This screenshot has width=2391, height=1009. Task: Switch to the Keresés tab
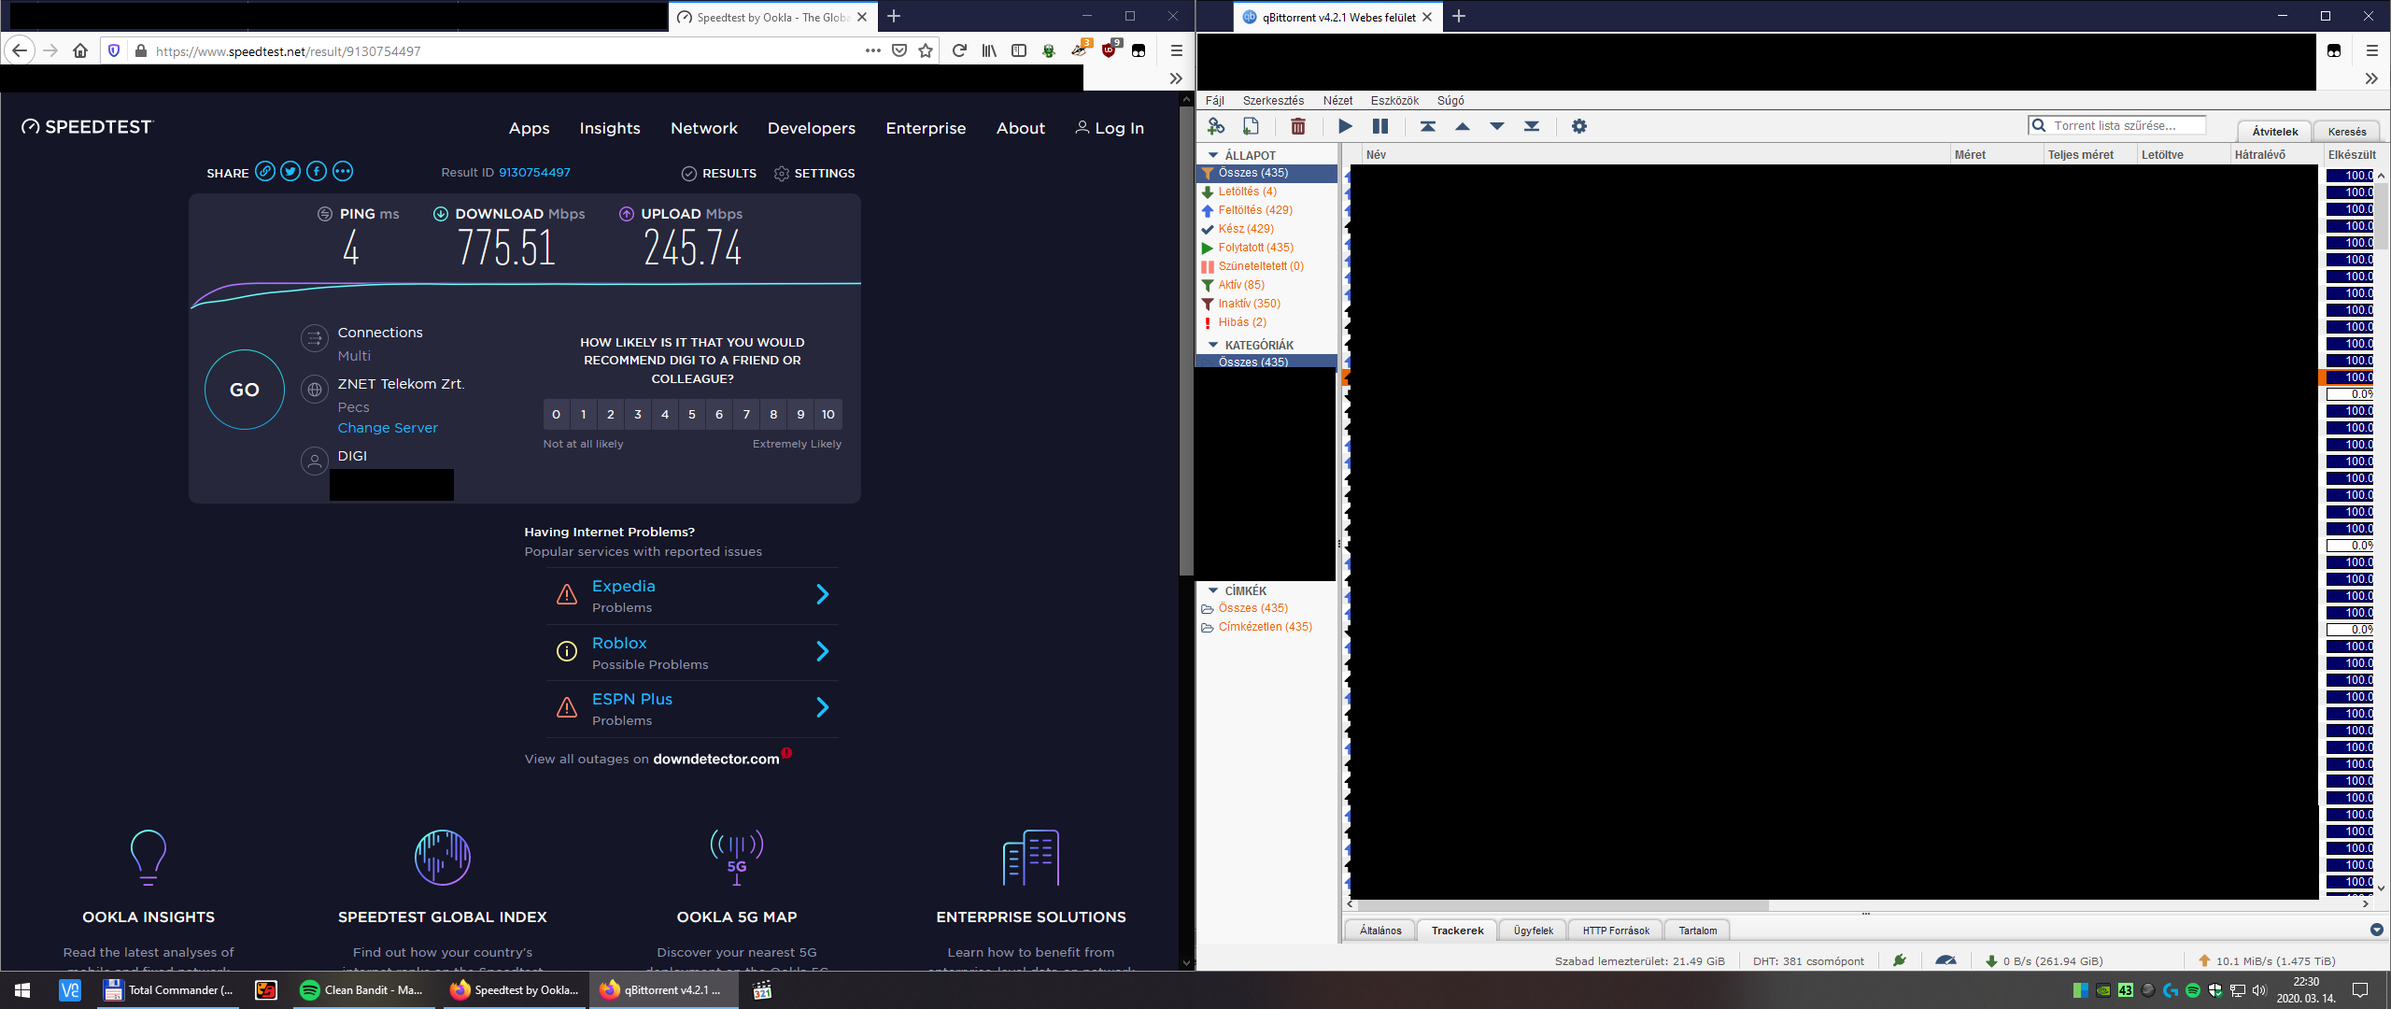point(2347,131)
